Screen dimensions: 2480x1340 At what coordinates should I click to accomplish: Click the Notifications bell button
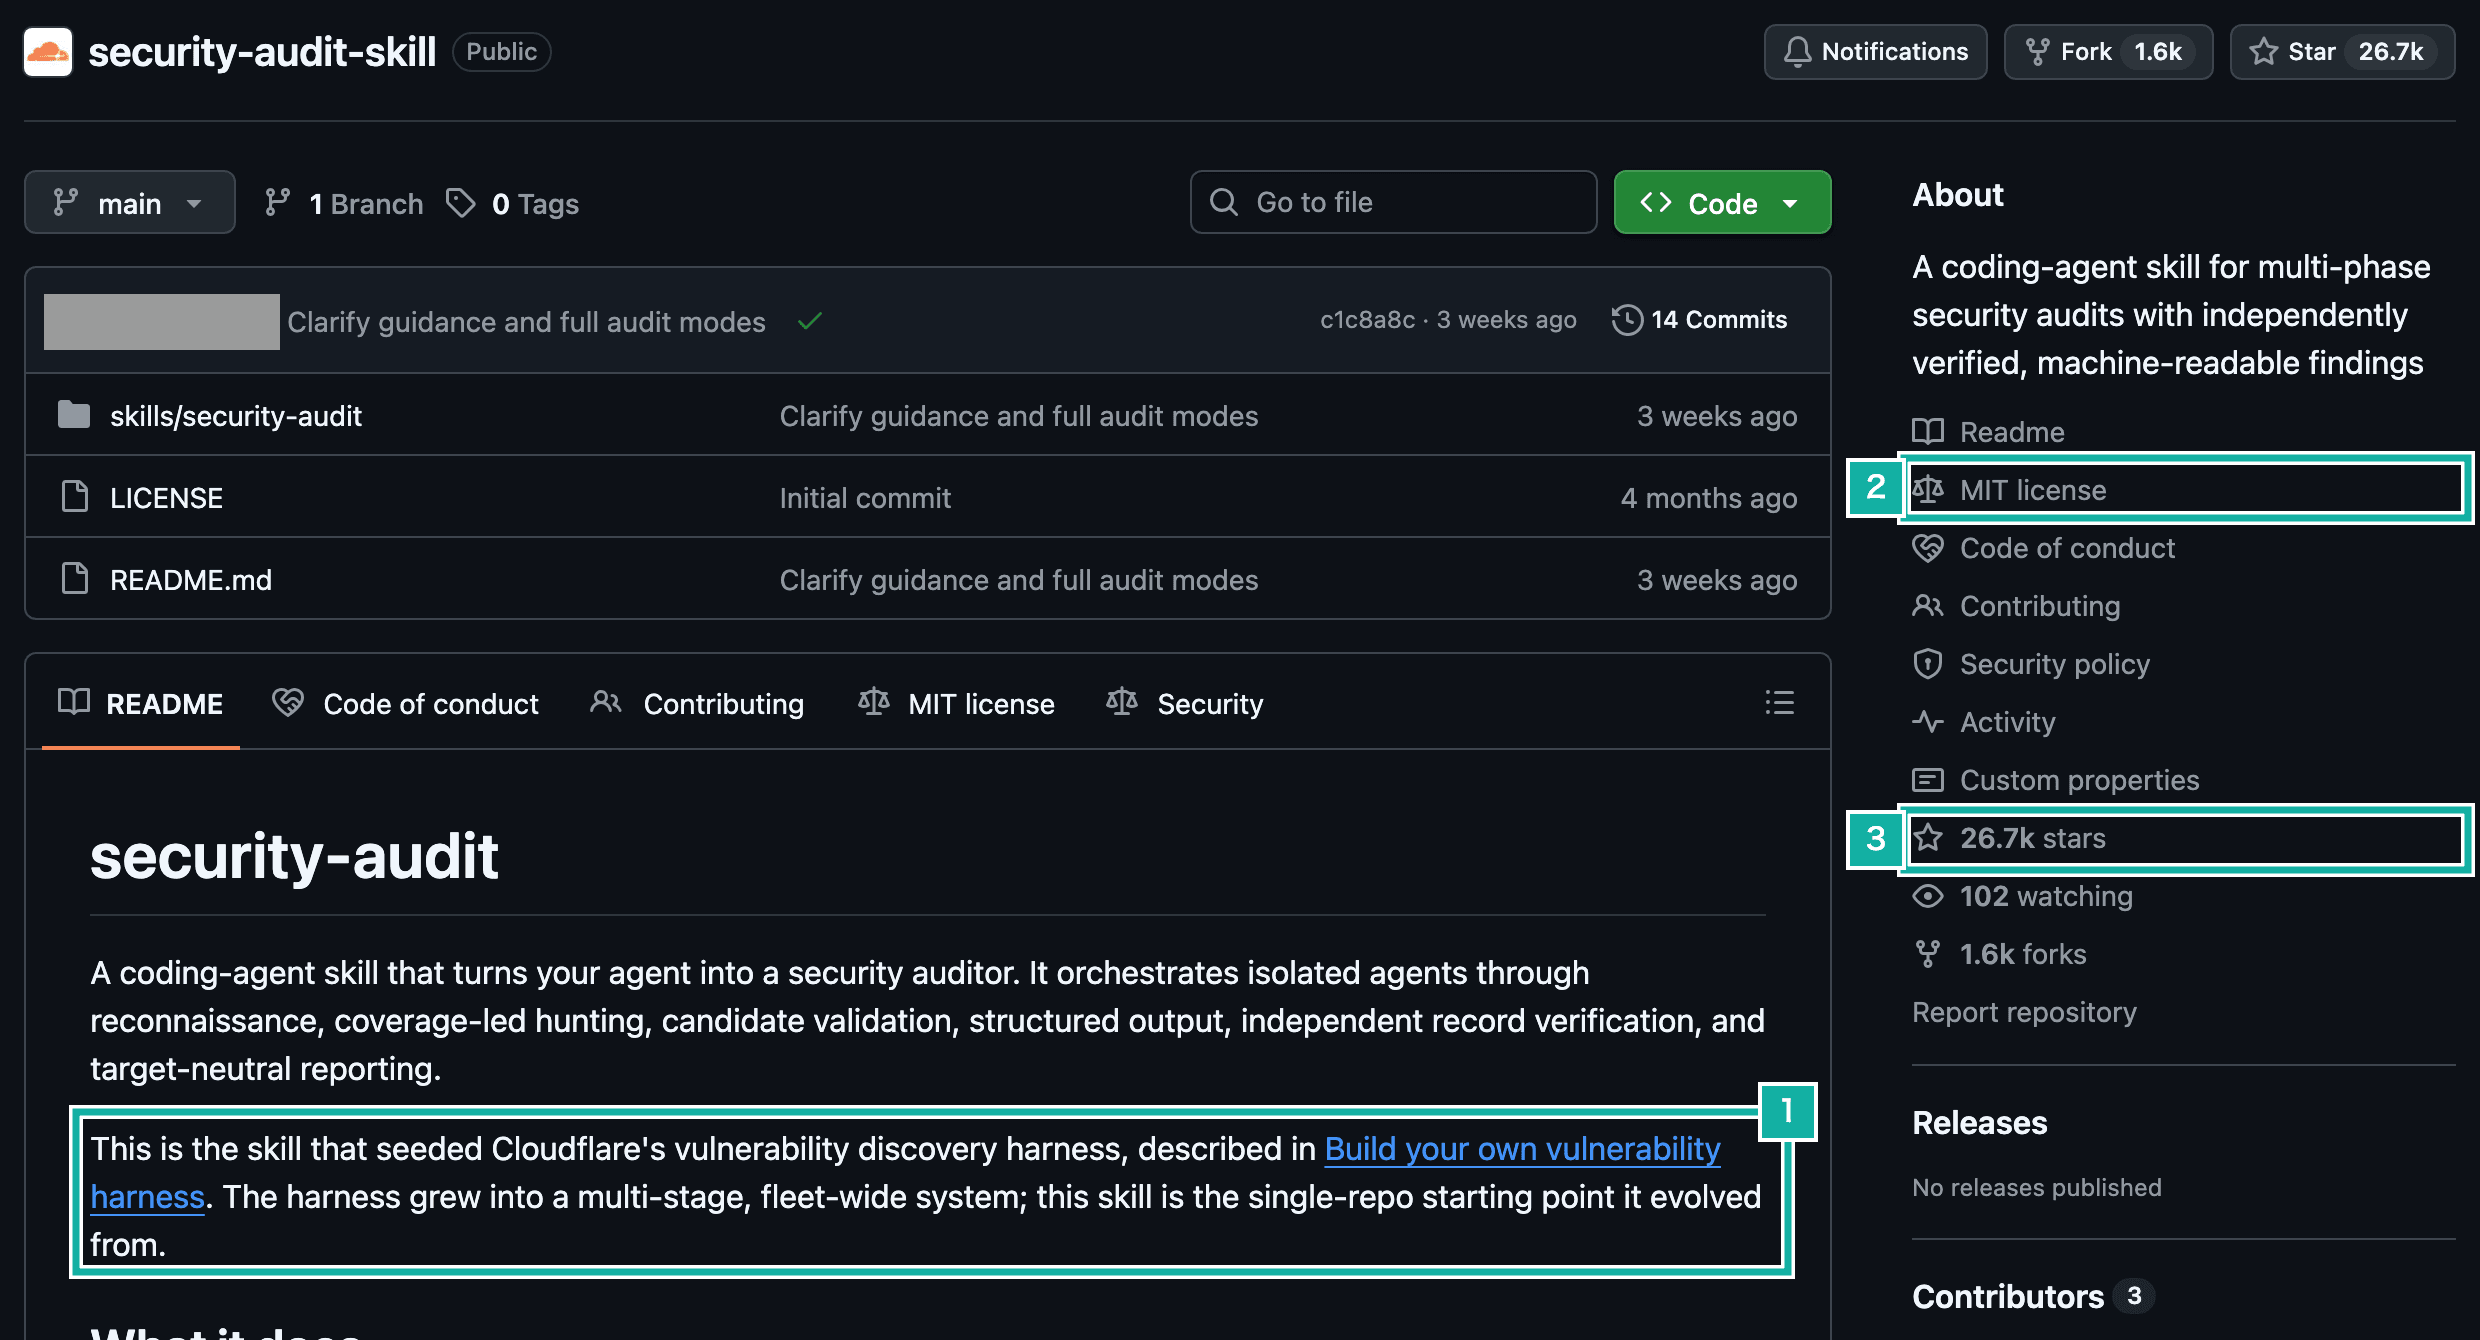tap(1875, 52)
